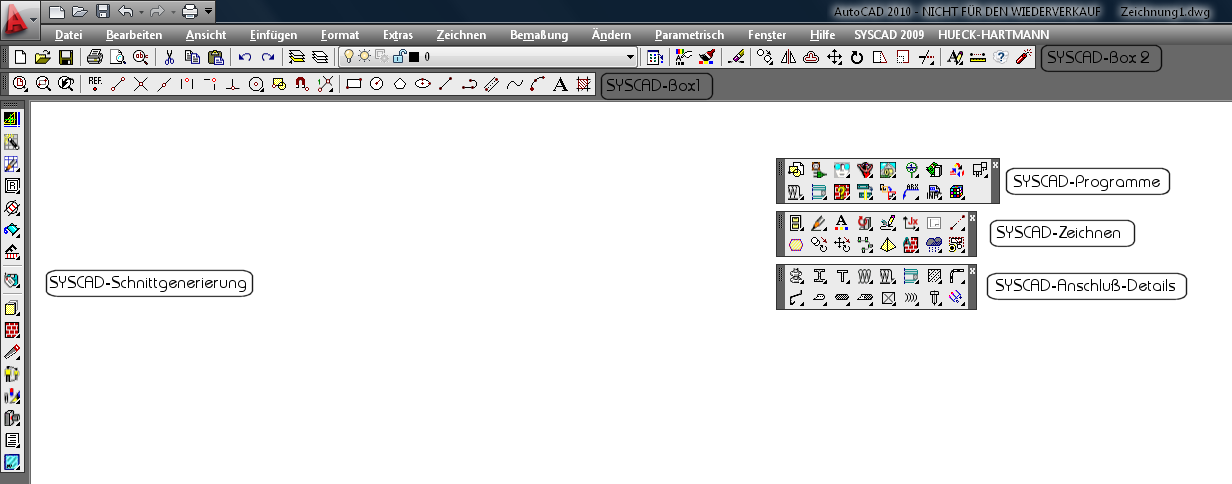Click the bottom blue icon in left toolbar
This screenshot has height=484, width=1232.
(x=12, y=461)
